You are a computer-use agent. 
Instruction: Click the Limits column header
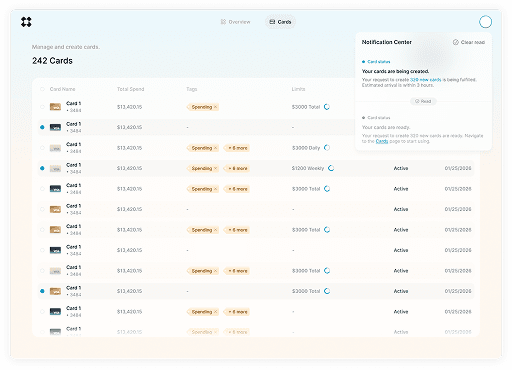[298, 89]
